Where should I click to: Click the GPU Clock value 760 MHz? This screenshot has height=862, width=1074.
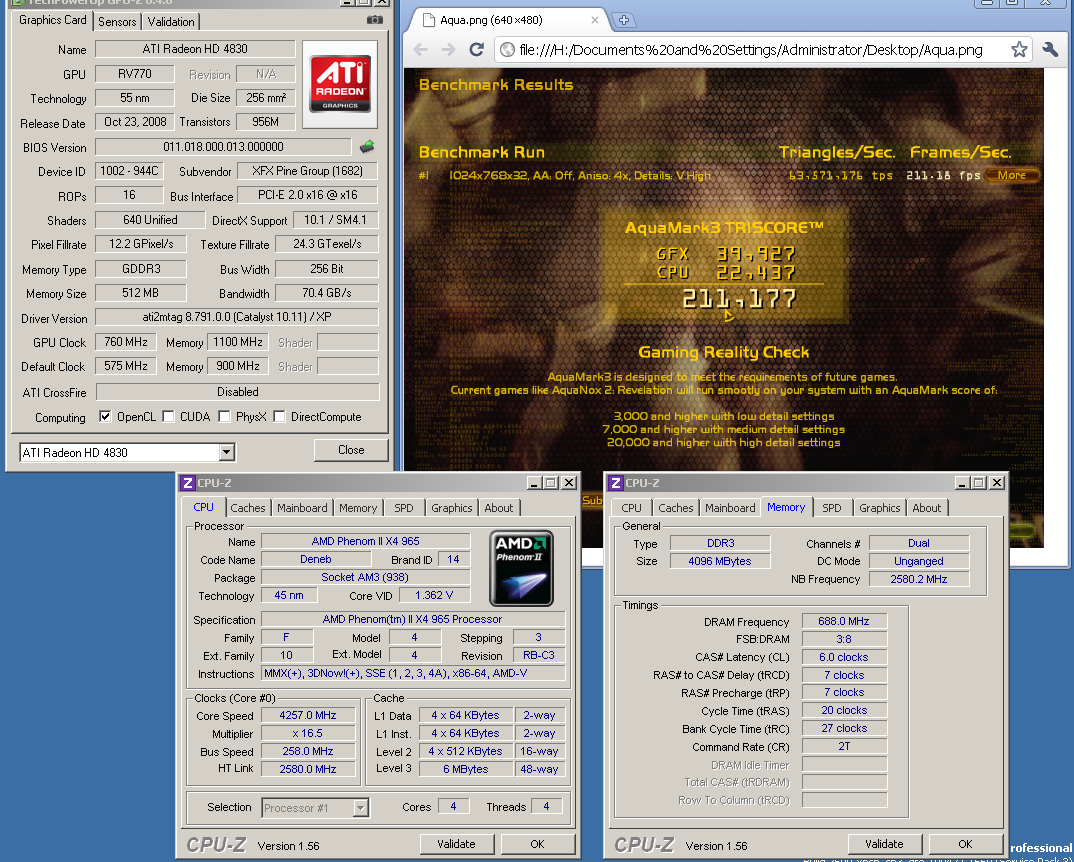(126, 341)
